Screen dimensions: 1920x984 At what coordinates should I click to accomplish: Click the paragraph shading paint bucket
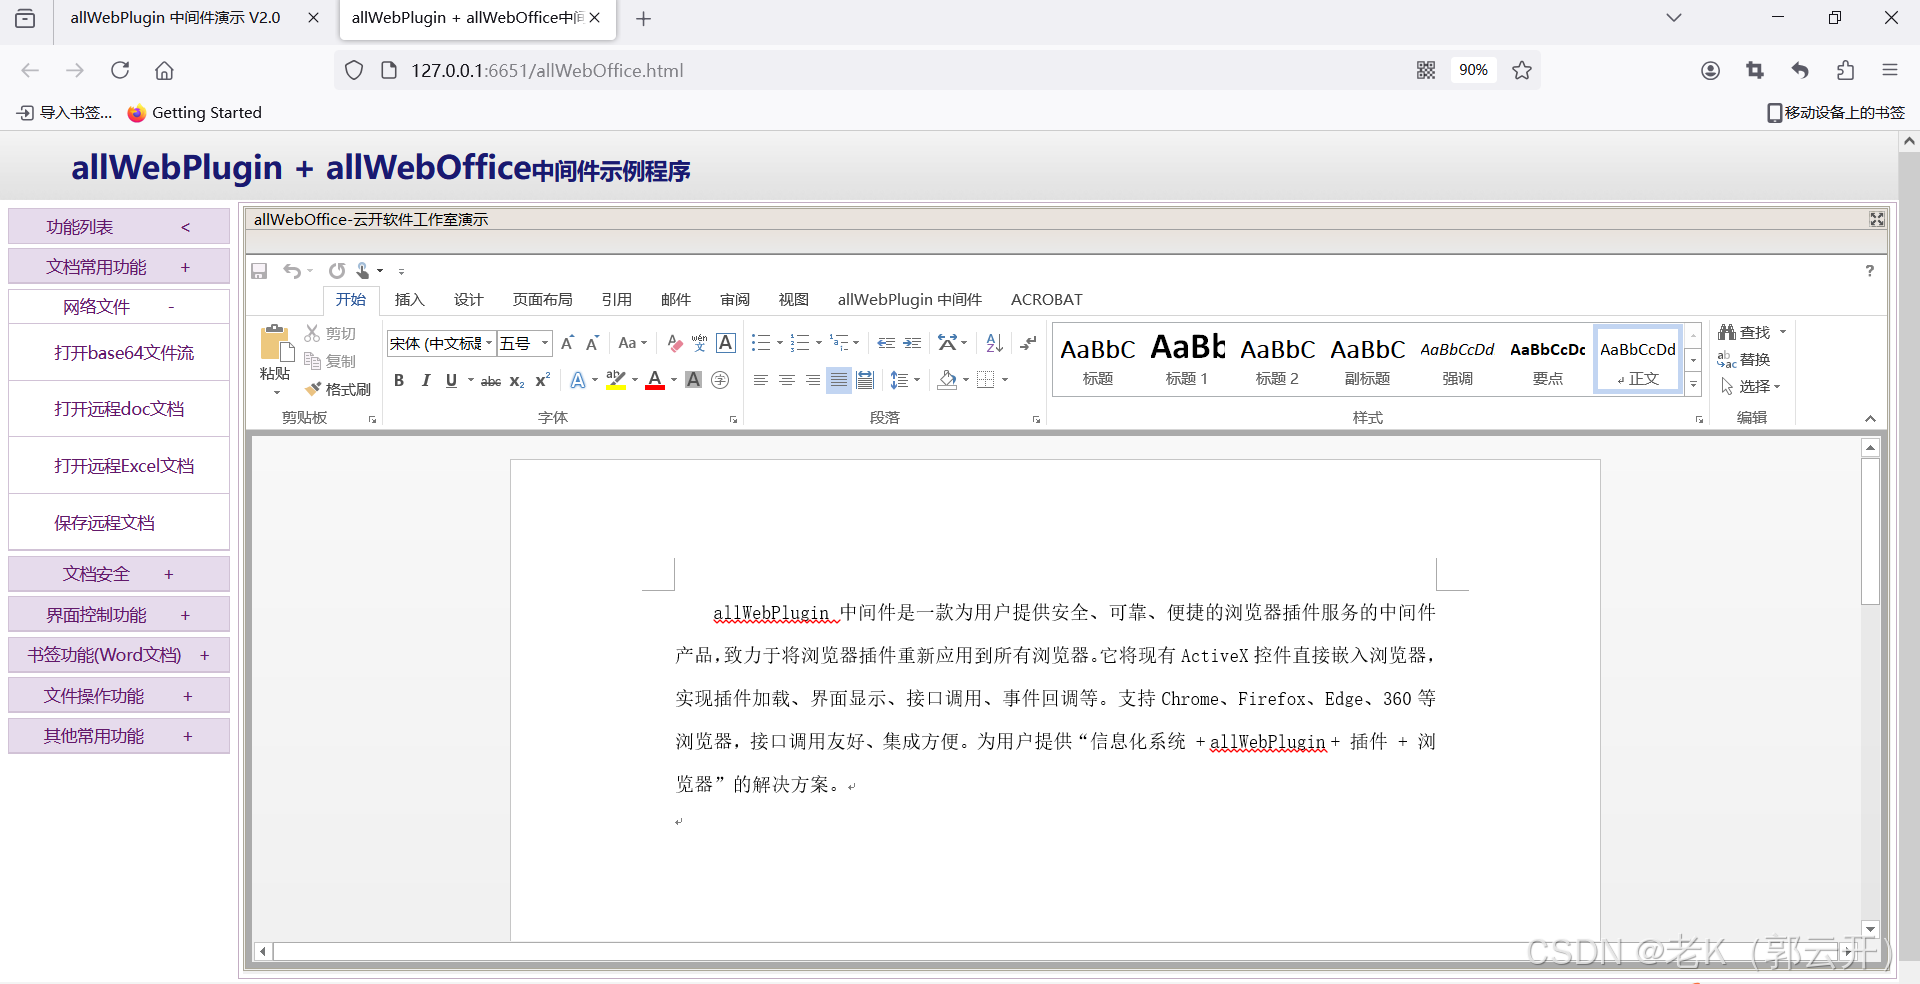[x=947, y=380]
